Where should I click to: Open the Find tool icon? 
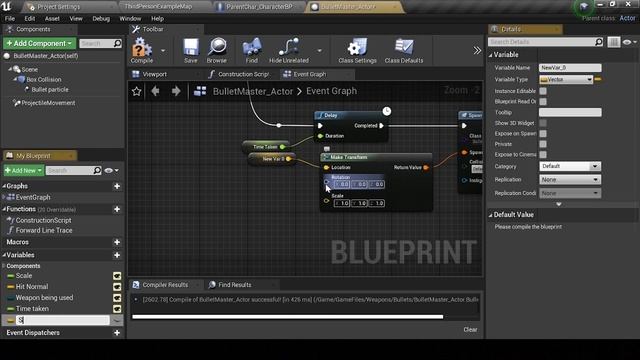(252, 50)
